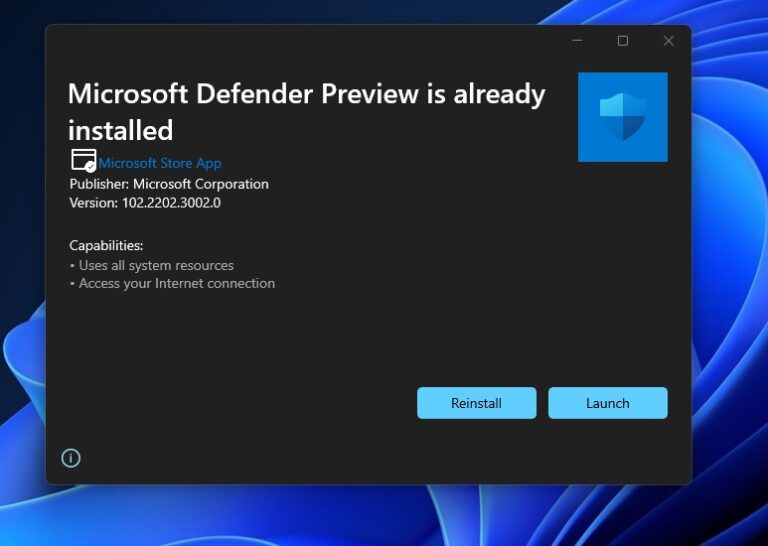Launch Microsoft Defender Preview
Viewport: 768px width, 546px height.
[x=608, y=403]
